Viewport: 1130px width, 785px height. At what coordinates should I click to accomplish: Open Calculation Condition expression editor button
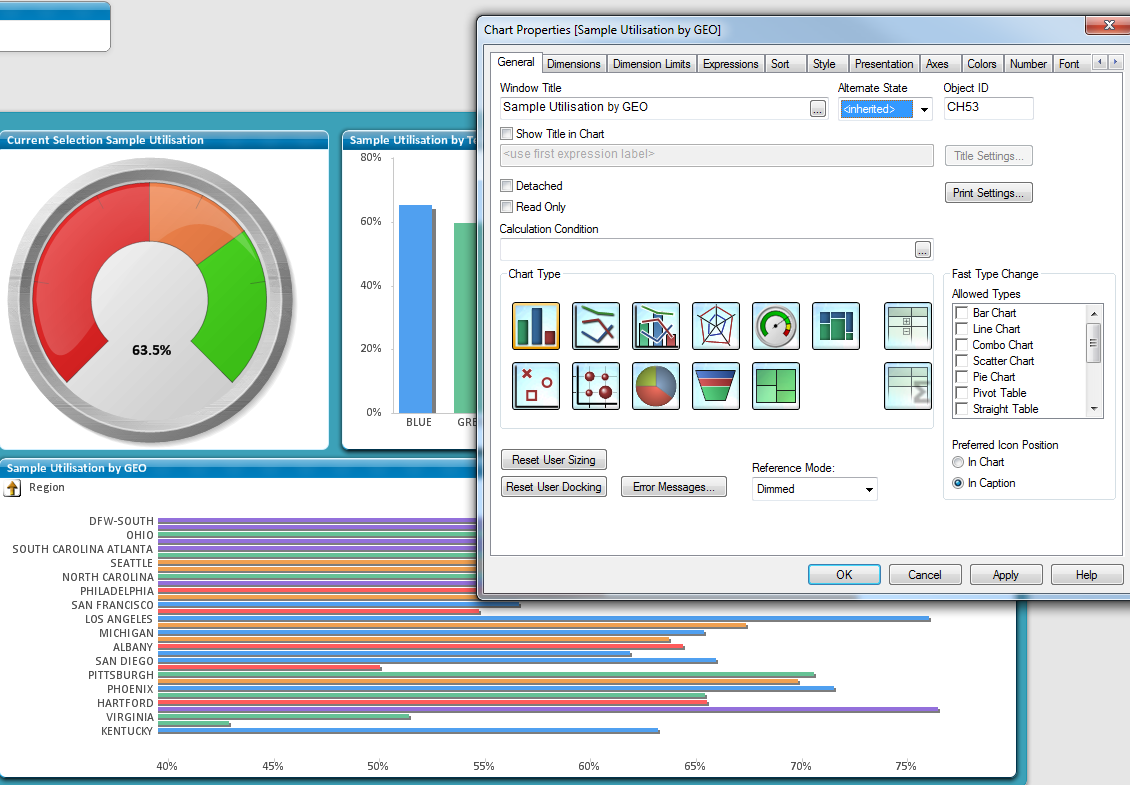922,250
